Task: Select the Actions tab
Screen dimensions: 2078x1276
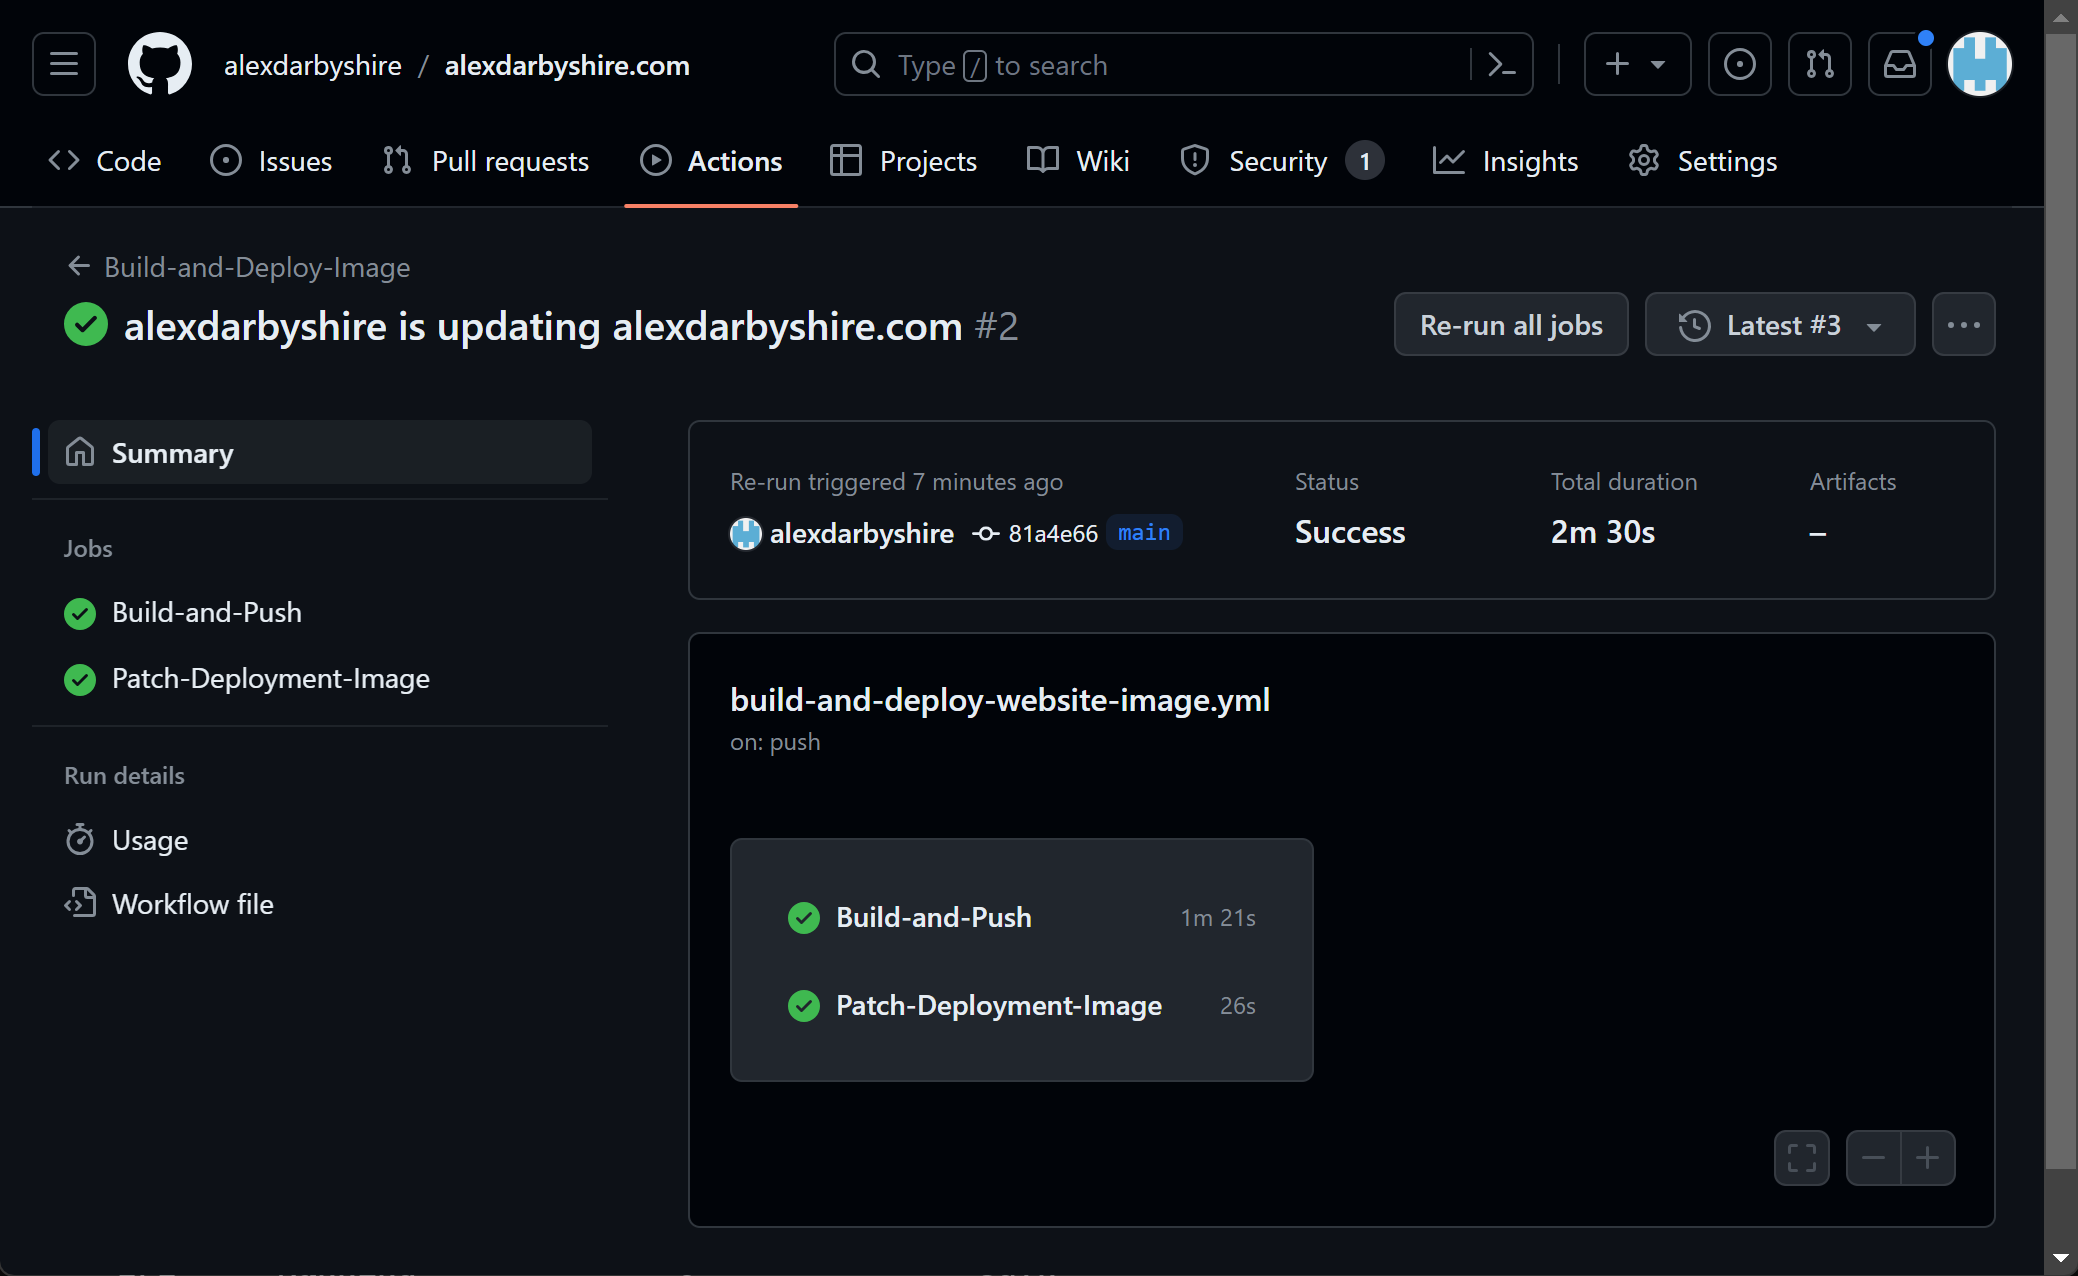Action: point(711,161)
